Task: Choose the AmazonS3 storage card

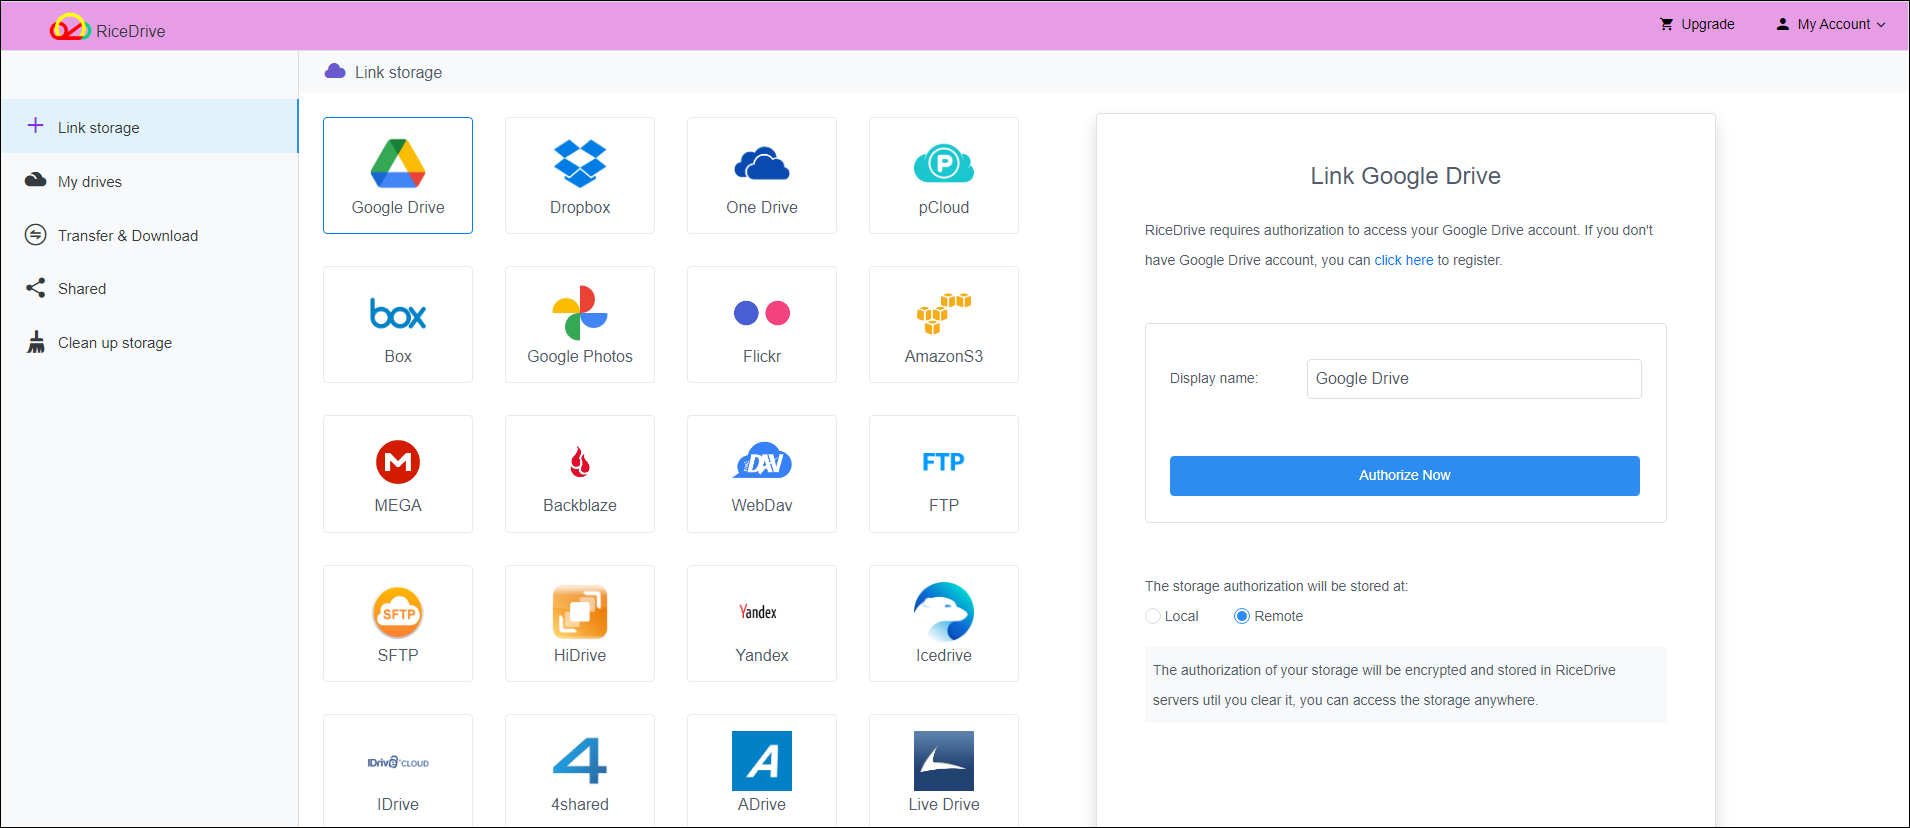Action: [x=944, y=324]
